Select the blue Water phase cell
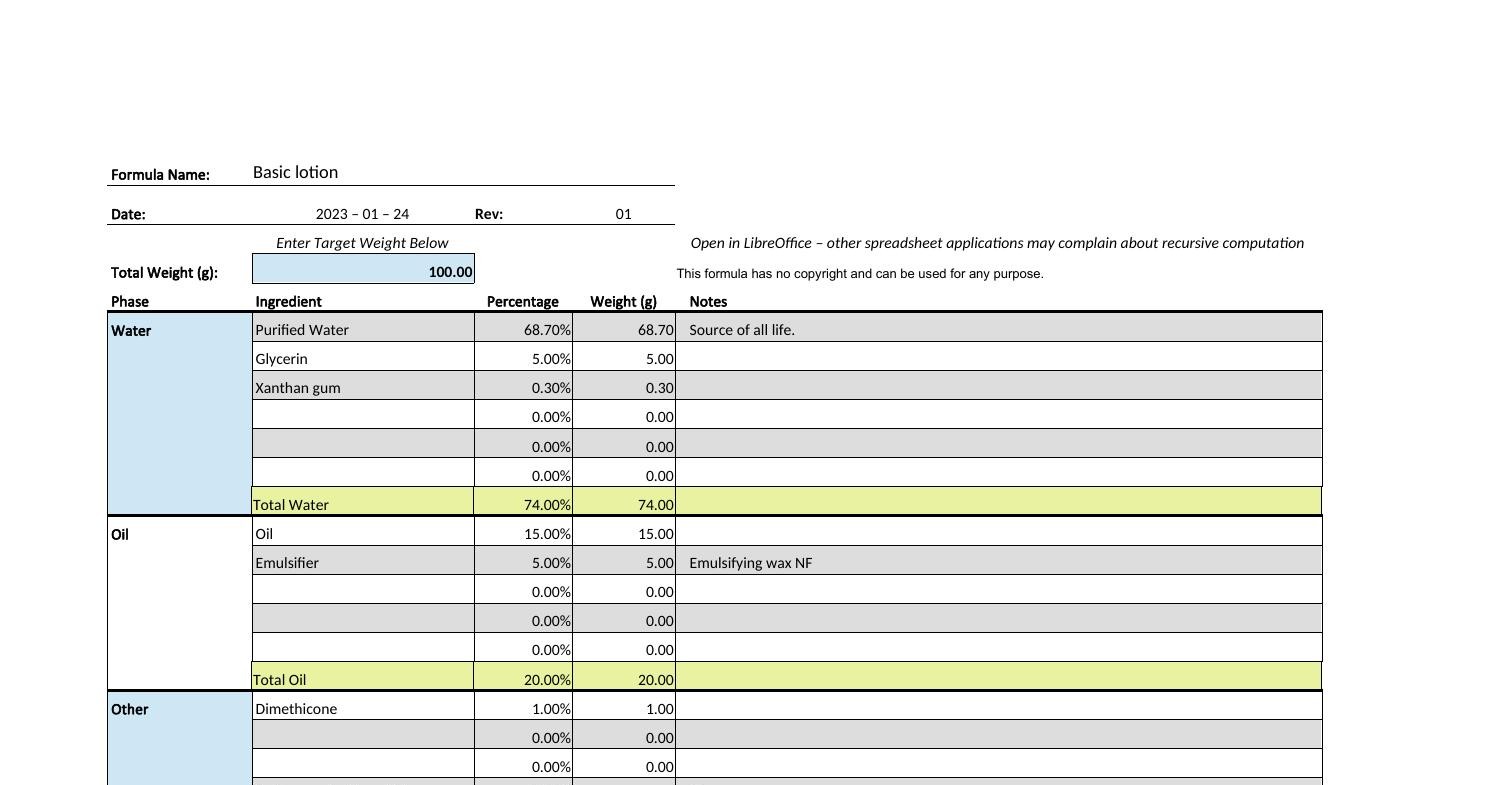The image size is (1500, 785). [x=180, y=412]
